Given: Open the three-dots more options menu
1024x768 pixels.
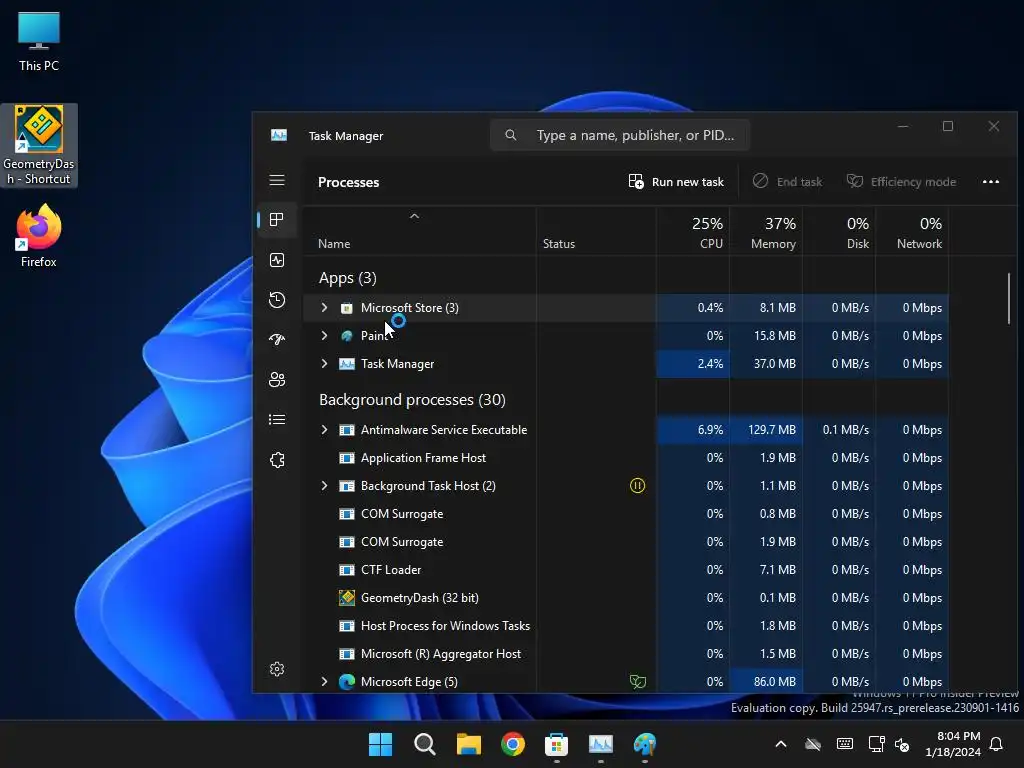Looking at the screenshot, I should [x=991, y=182].
